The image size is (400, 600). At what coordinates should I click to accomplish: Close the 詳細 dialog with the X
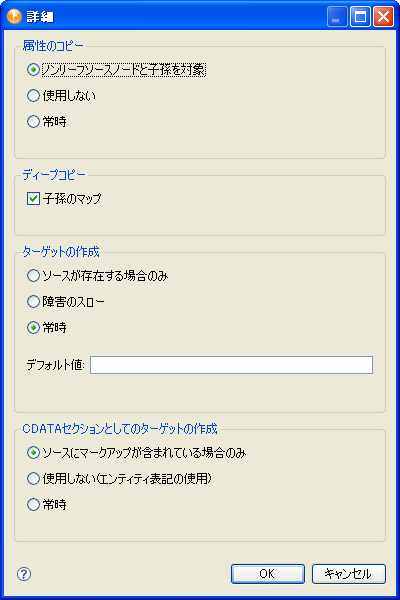click(383, 16)
